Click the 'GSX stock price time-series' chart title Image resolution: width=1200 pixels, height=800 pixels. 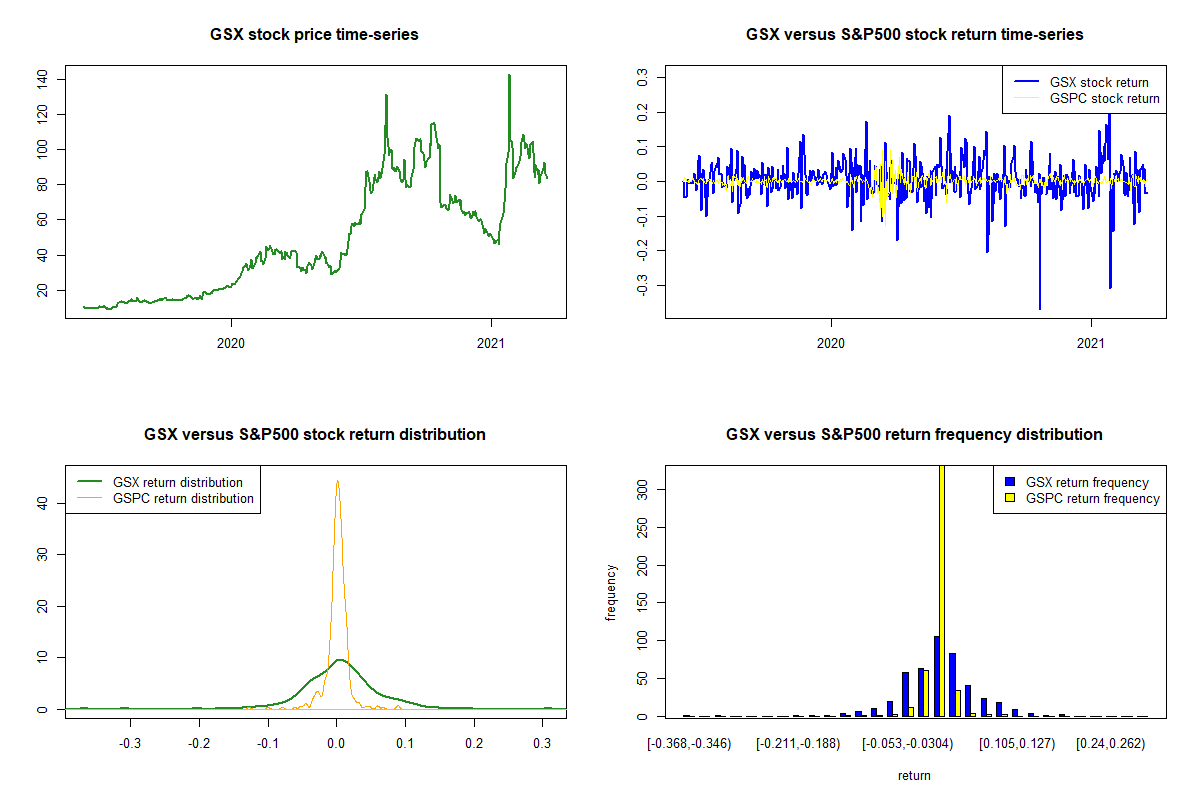(x=314, y=35)
